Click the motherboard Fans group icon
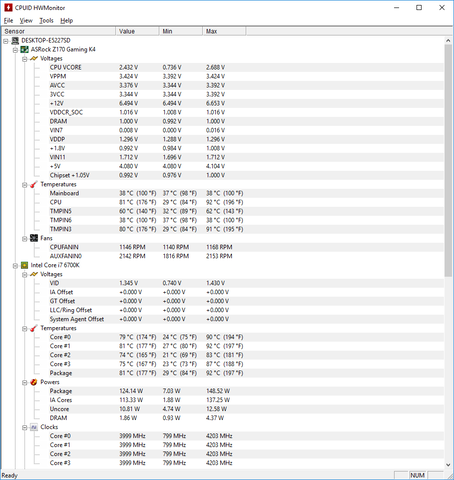Viewport: 454px width, 480px height. [x=34, y=238]
